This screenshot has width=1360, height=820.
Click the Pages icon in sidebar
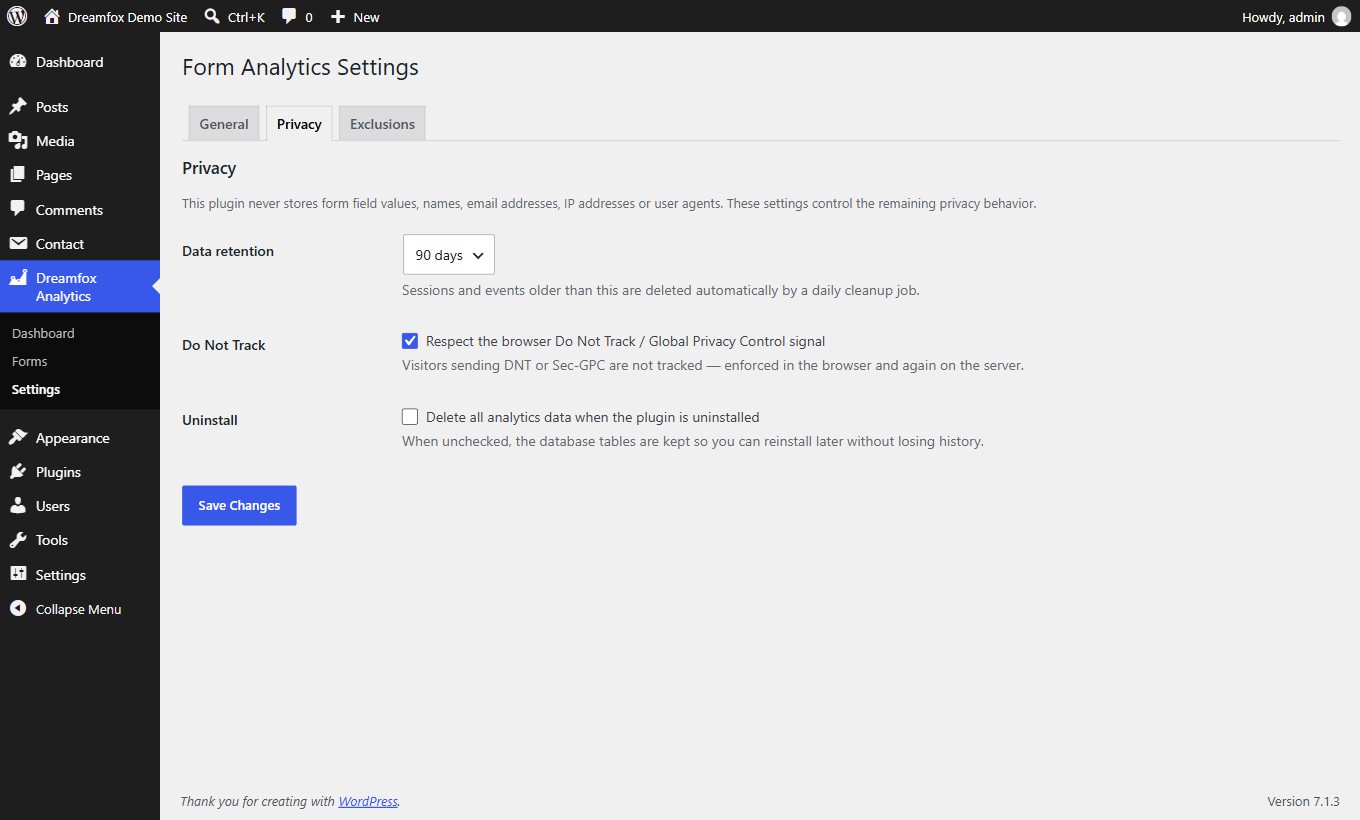tap(18, 175)
